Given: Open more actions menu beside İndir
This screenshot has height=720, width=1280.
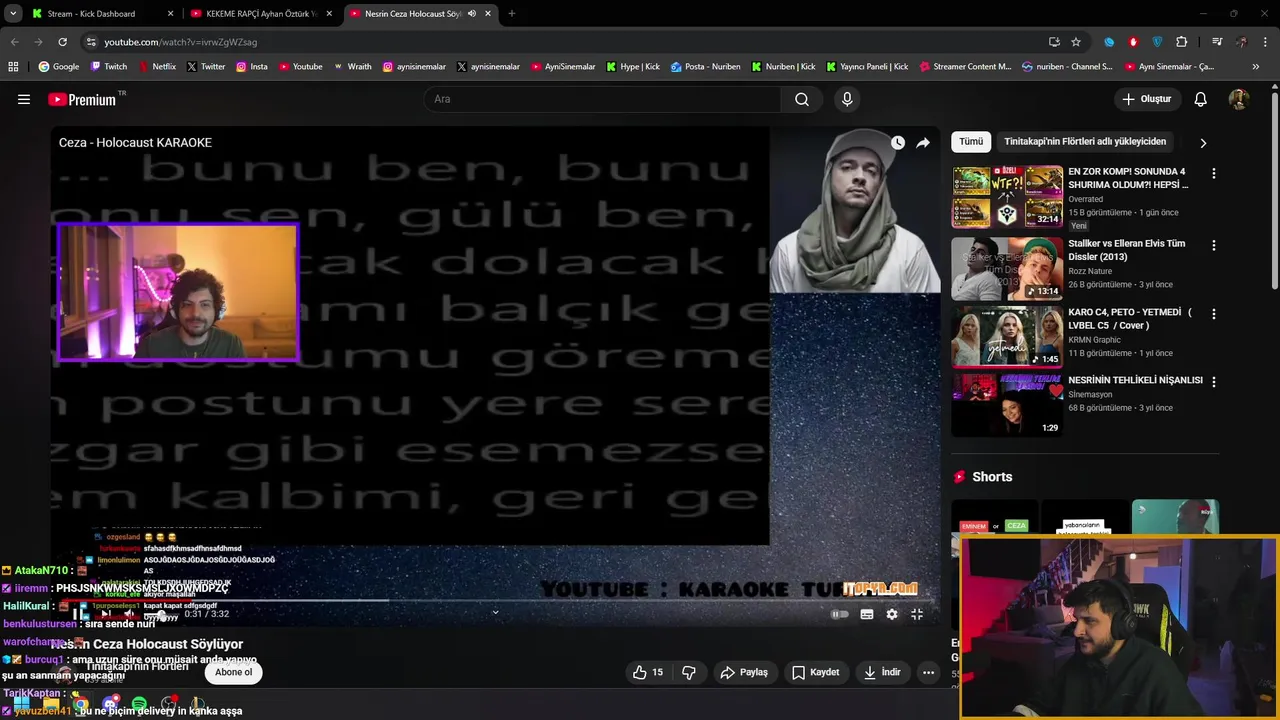Looking at the screenshot, I should click(928, 672).
